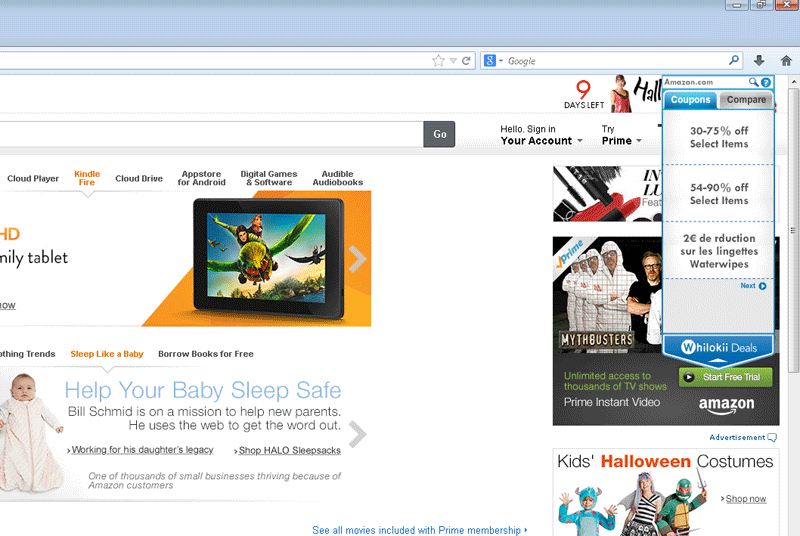Bookmark this page with the star icon

[x=438, y=61]
